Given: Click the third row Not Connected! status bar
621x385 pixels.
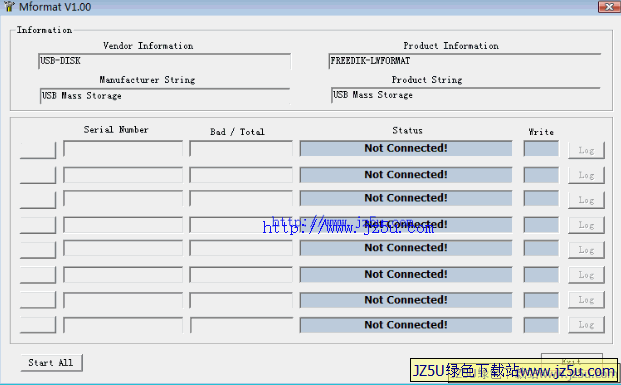Looking at the screenshot, I should (x=406, y=198).
